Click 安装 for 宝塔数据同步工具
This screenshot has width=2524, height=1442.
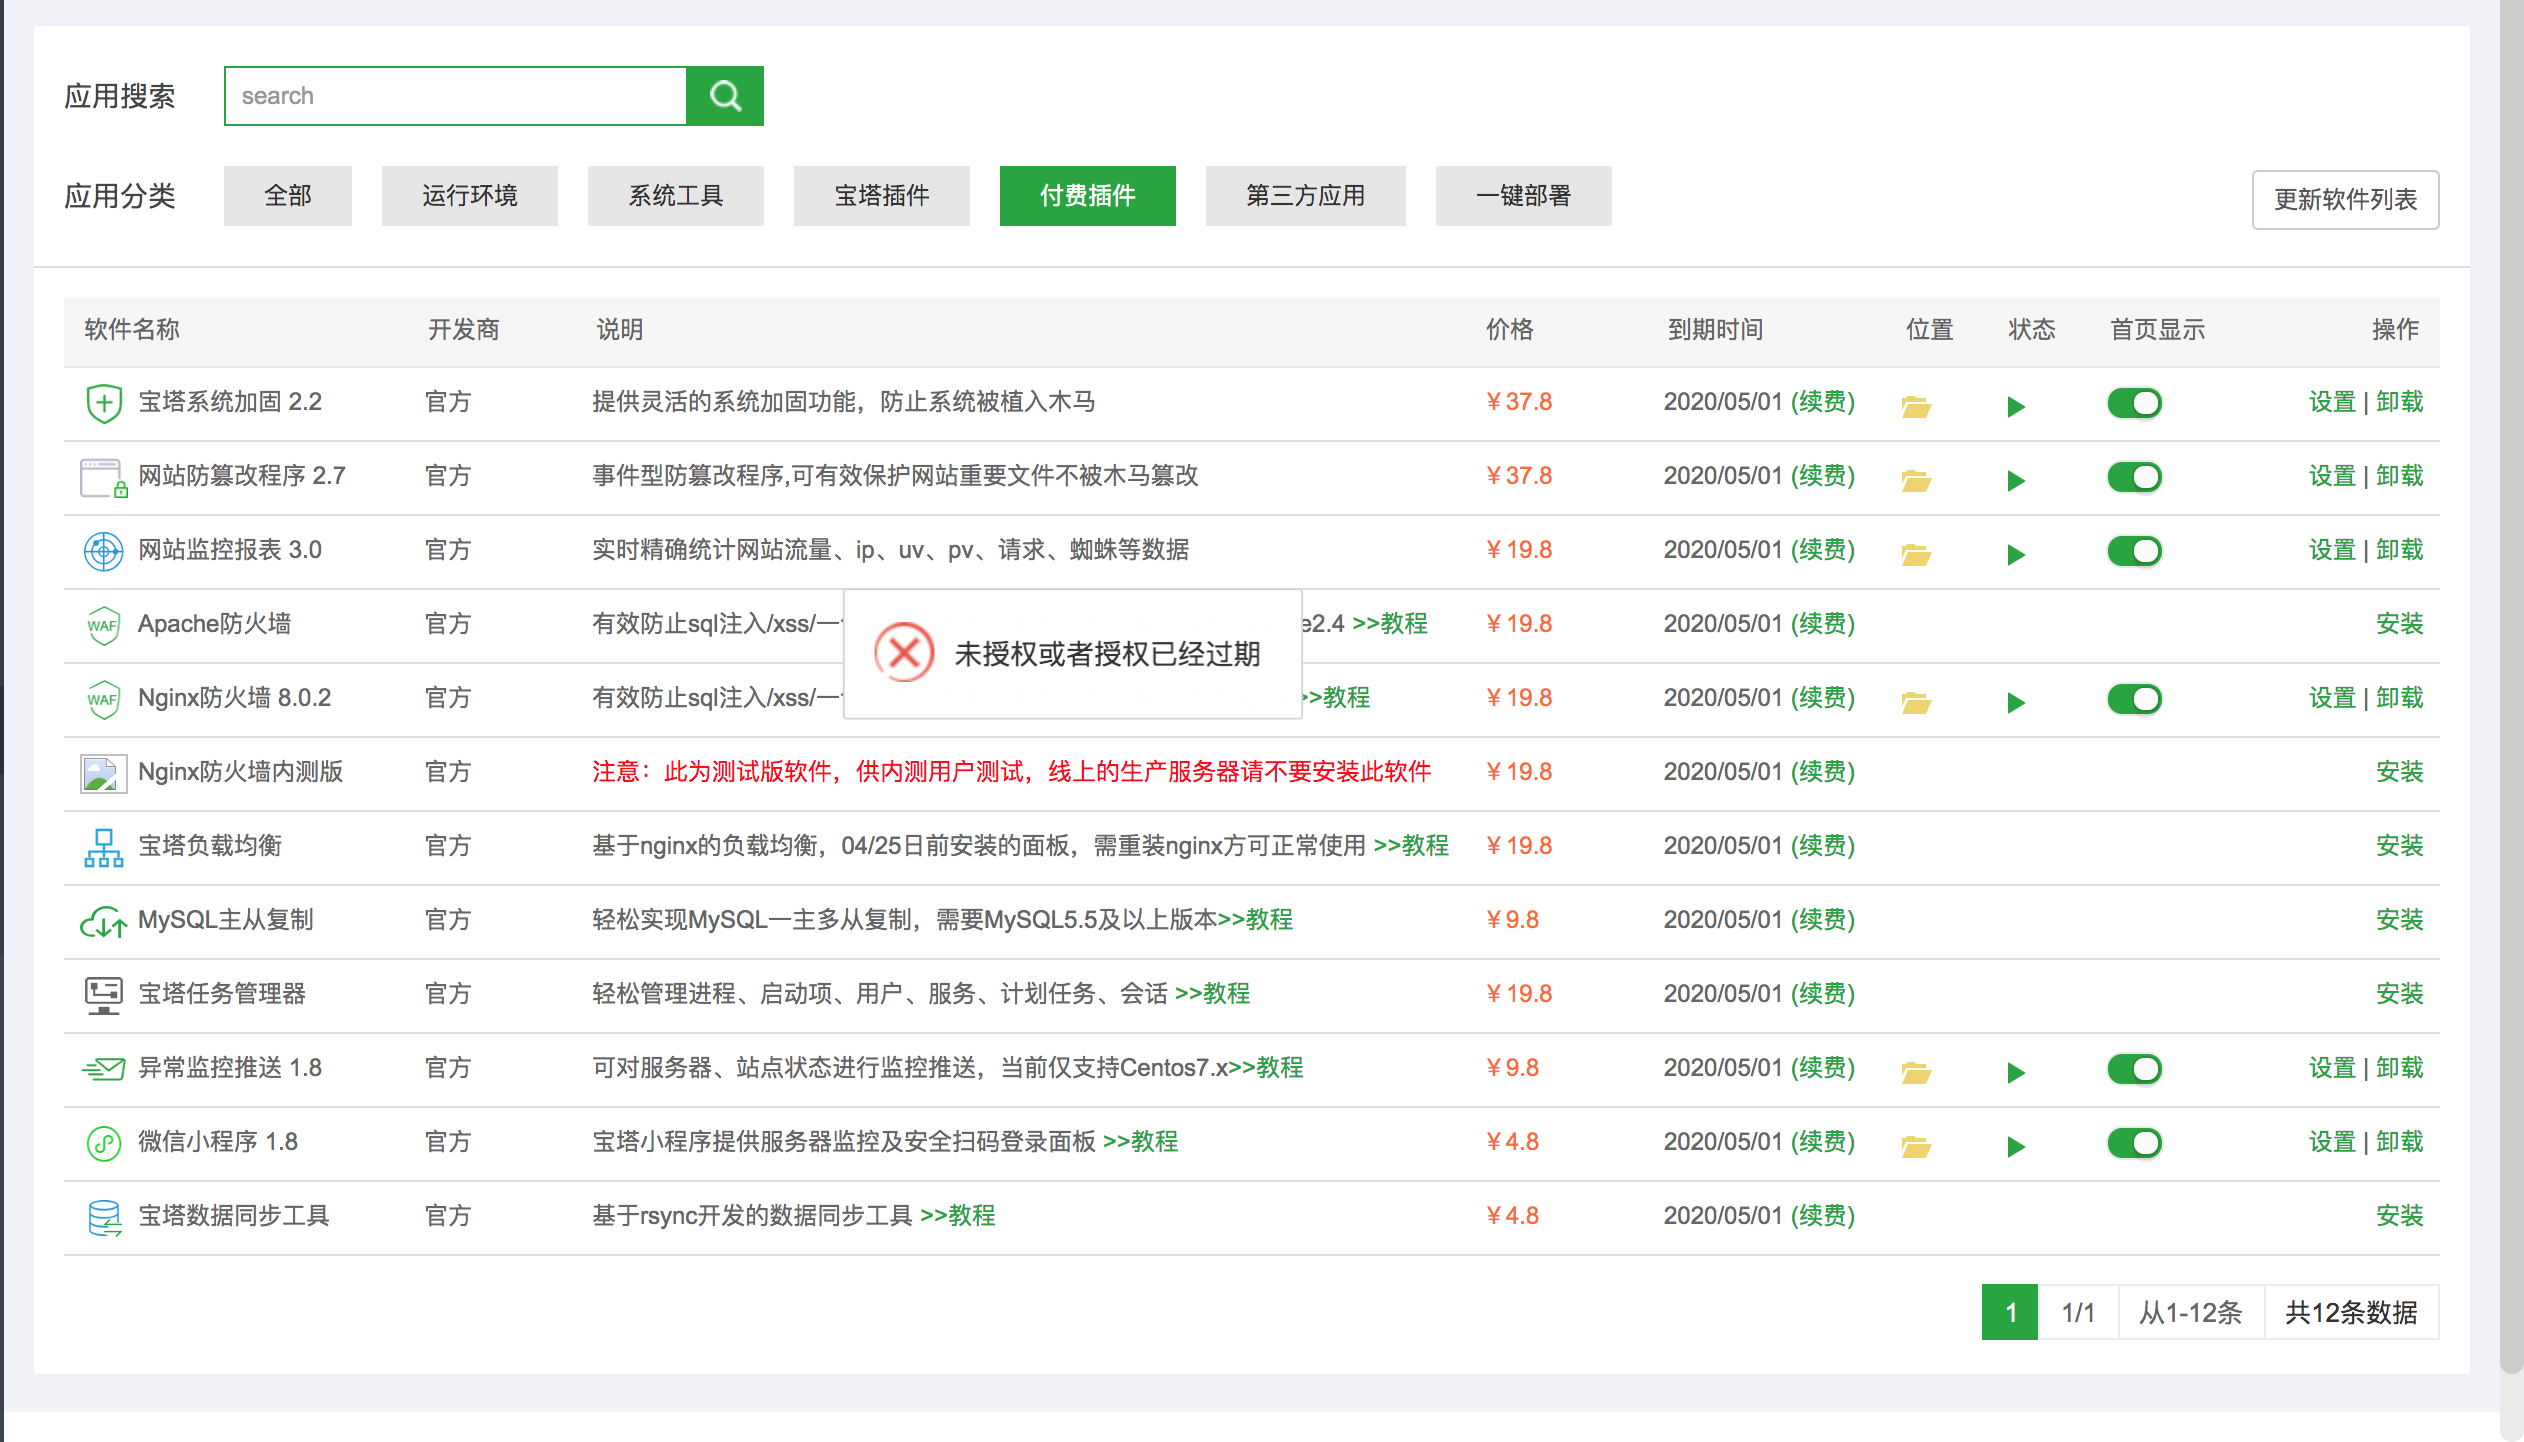(2400, 1216)
